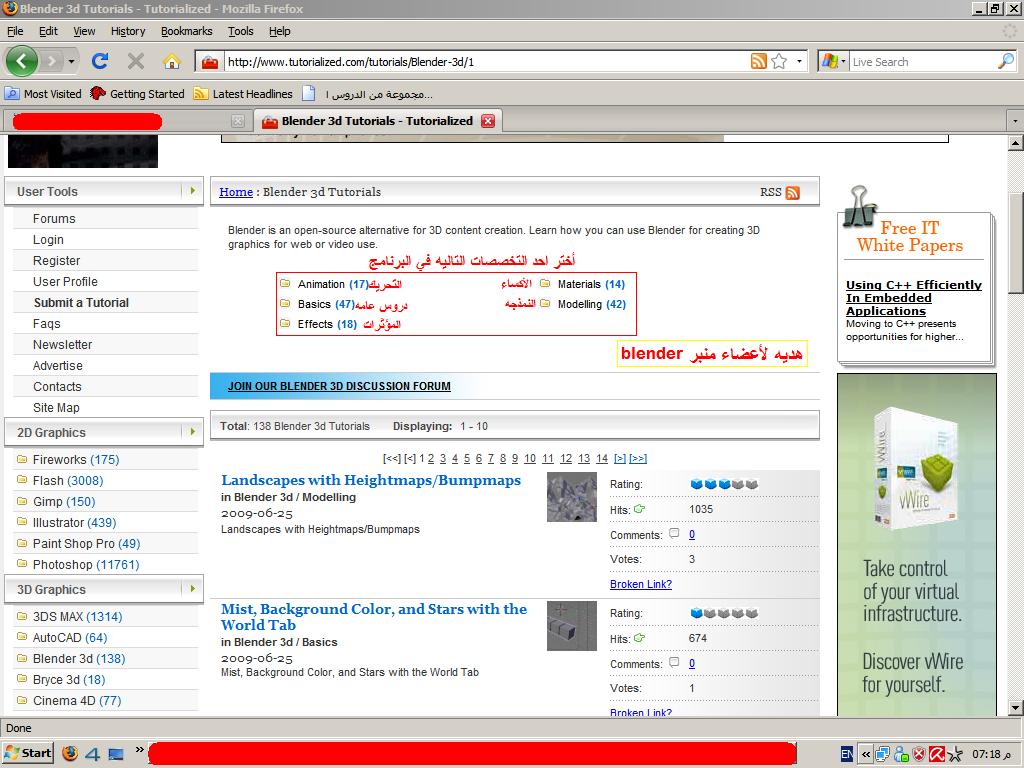Click the Firefox icon in the taskbar
The image size is (1024, 768).
pos(70,754)
